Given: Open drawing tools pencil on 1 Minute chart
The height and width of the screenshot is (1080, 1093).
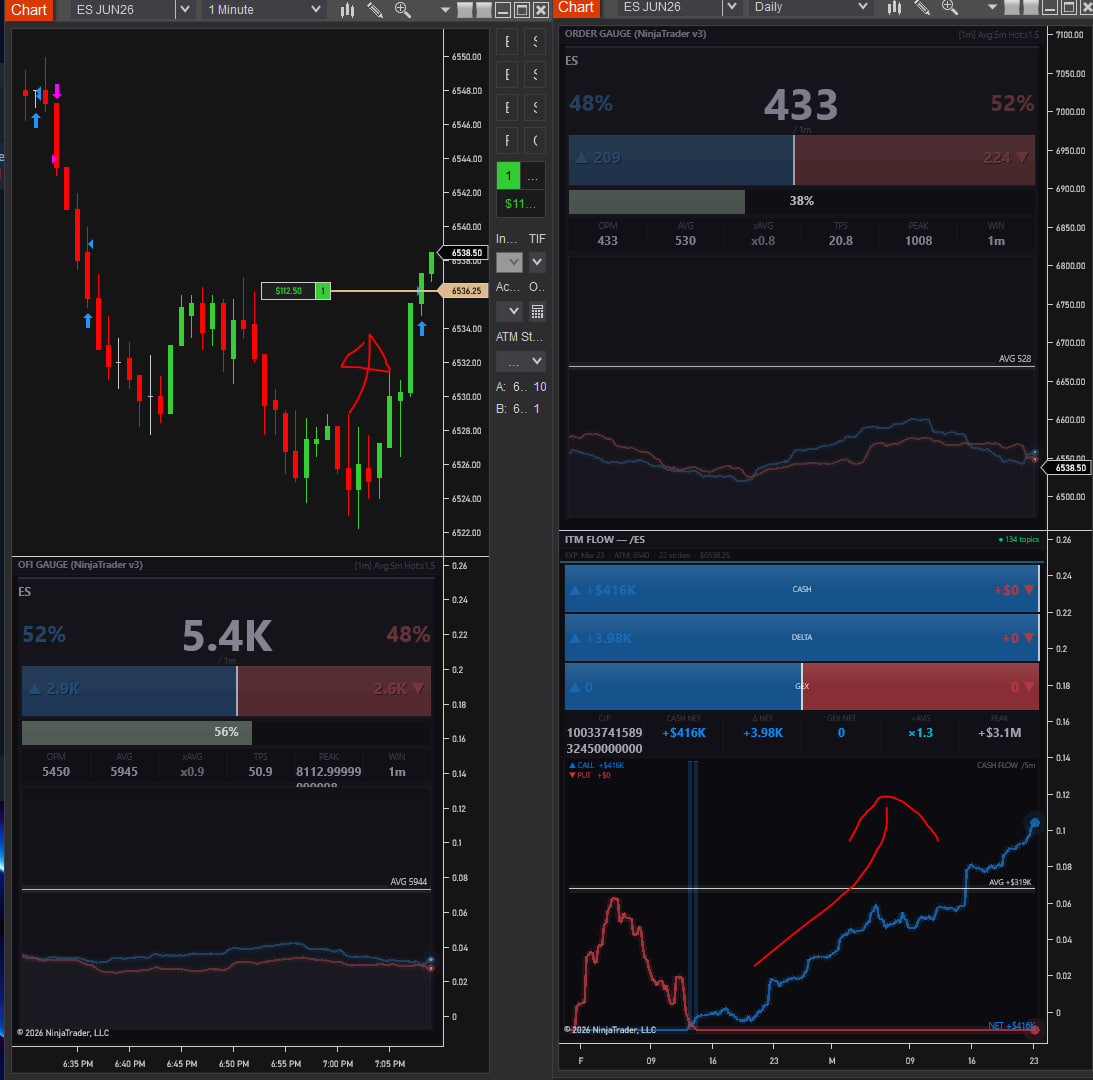Looking at the screenshot, I should [375, 10].
